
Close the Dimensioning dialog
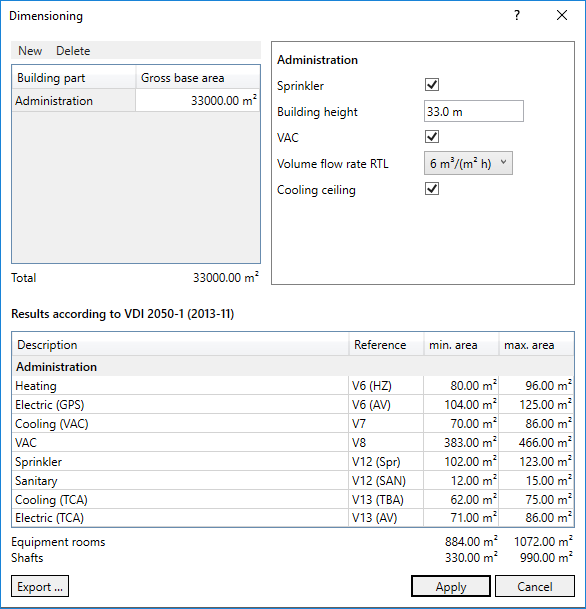(562, 16)
